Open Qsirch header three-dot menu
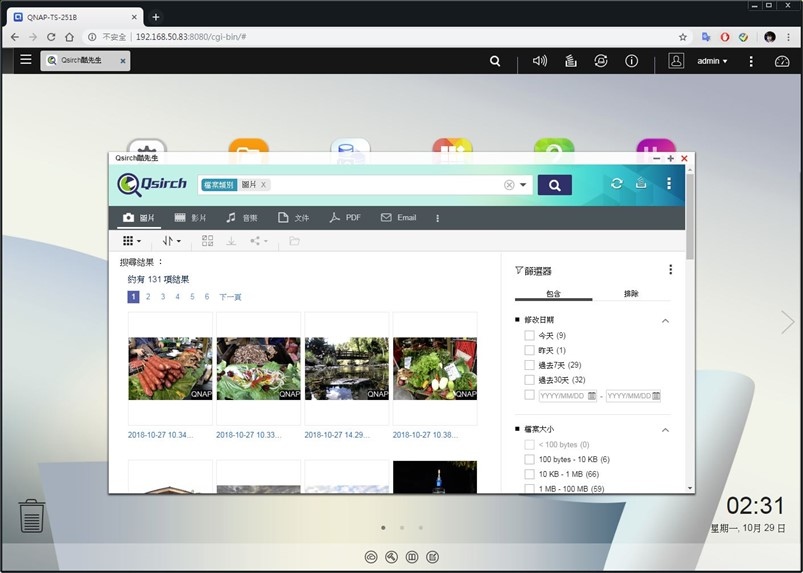 pyautogui.click(x=669, y=183)
